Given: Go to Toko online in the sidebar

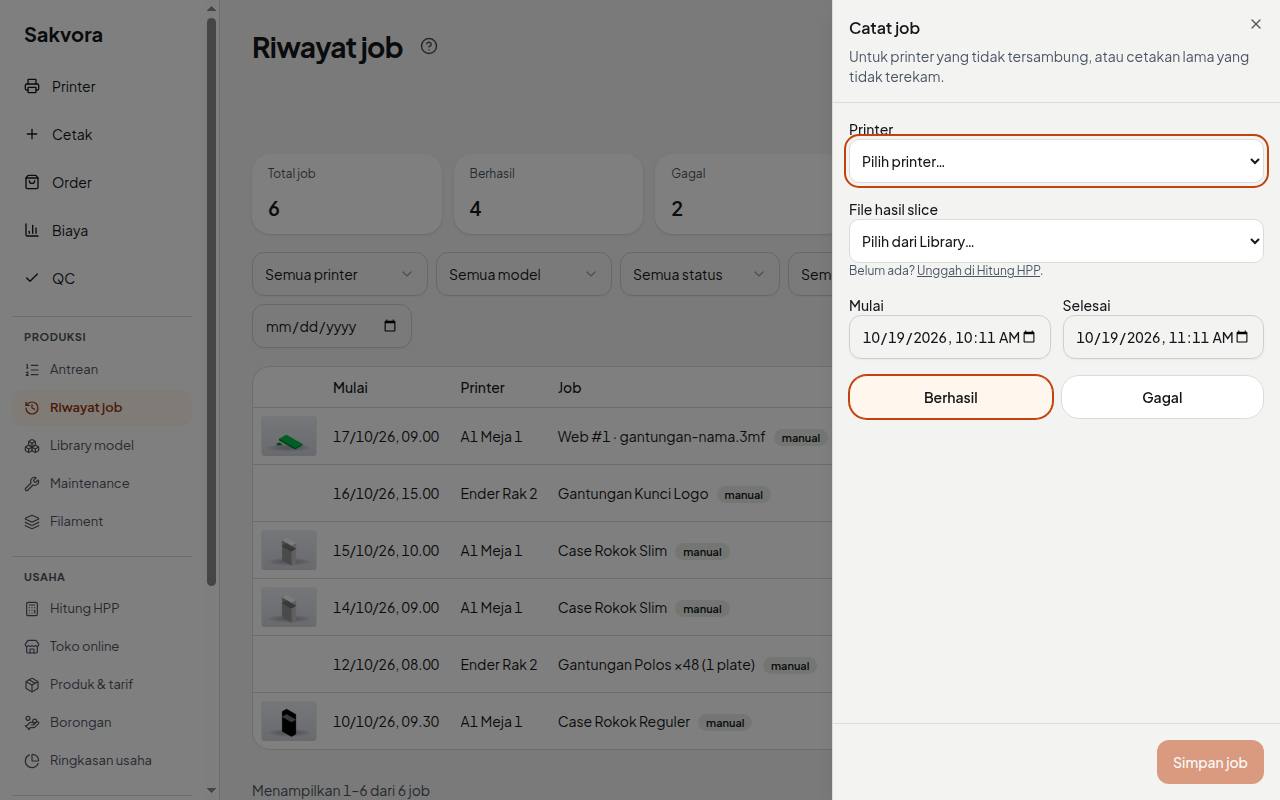Looking at the screenshot, I should tap(102, 646).
